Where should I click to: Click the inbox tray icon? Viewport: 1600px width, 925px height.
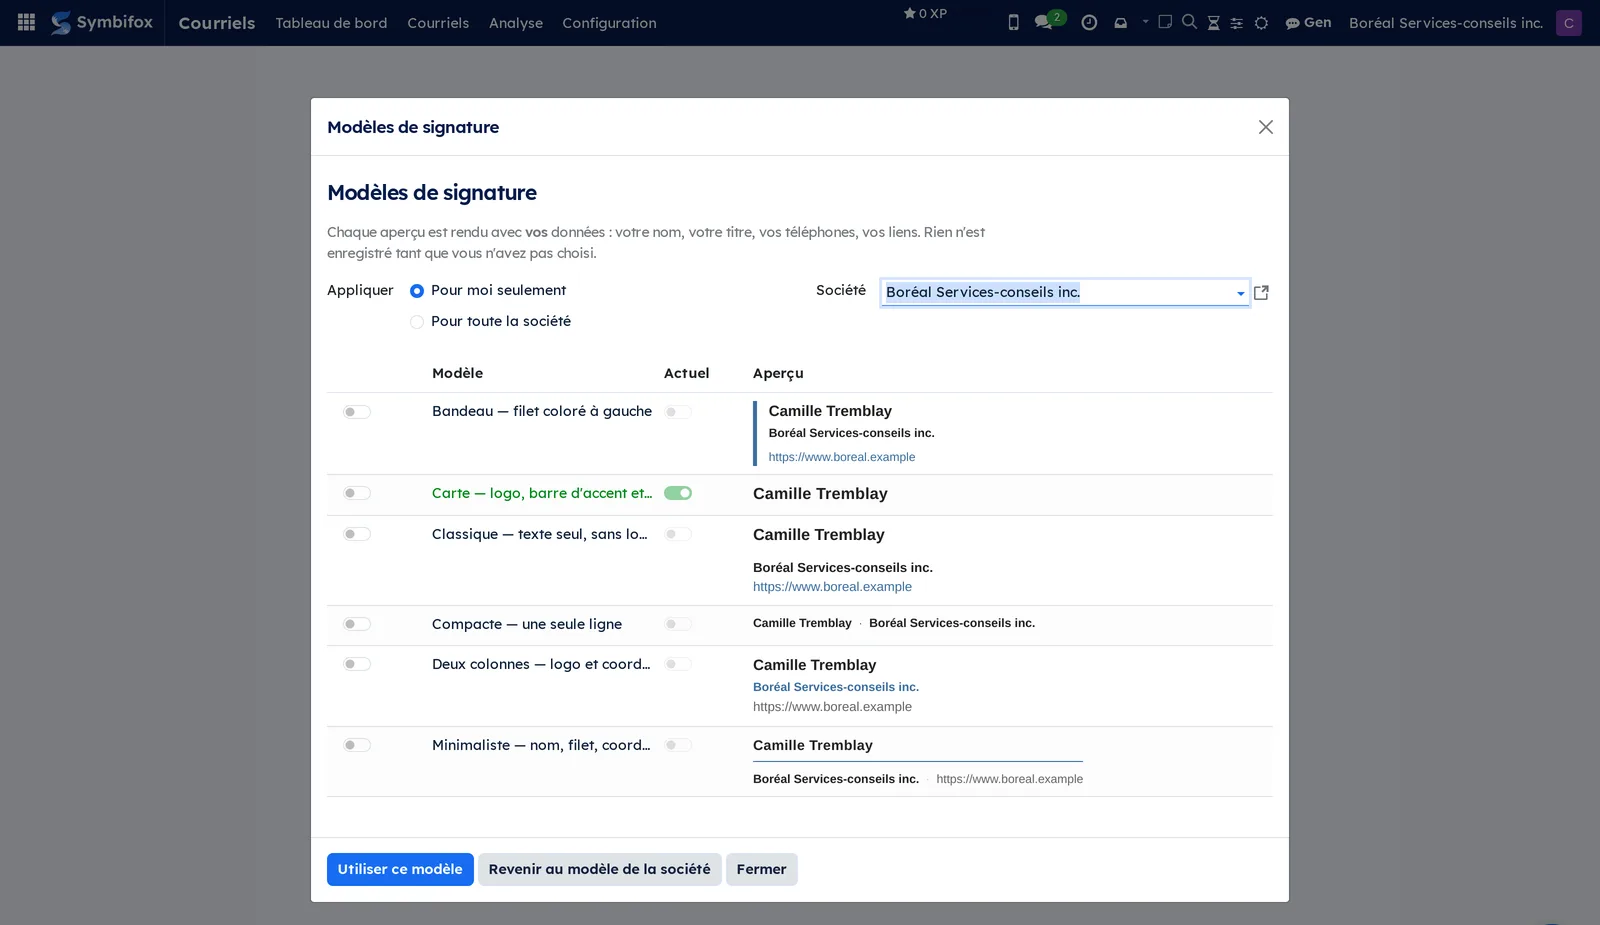coord(1120,22)
